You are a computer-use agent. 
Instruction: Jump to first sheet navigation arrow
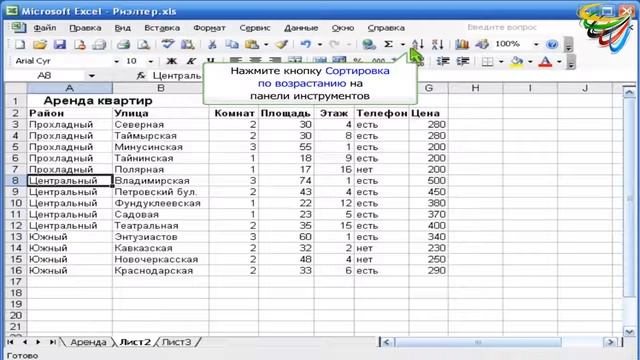point(10,342)
